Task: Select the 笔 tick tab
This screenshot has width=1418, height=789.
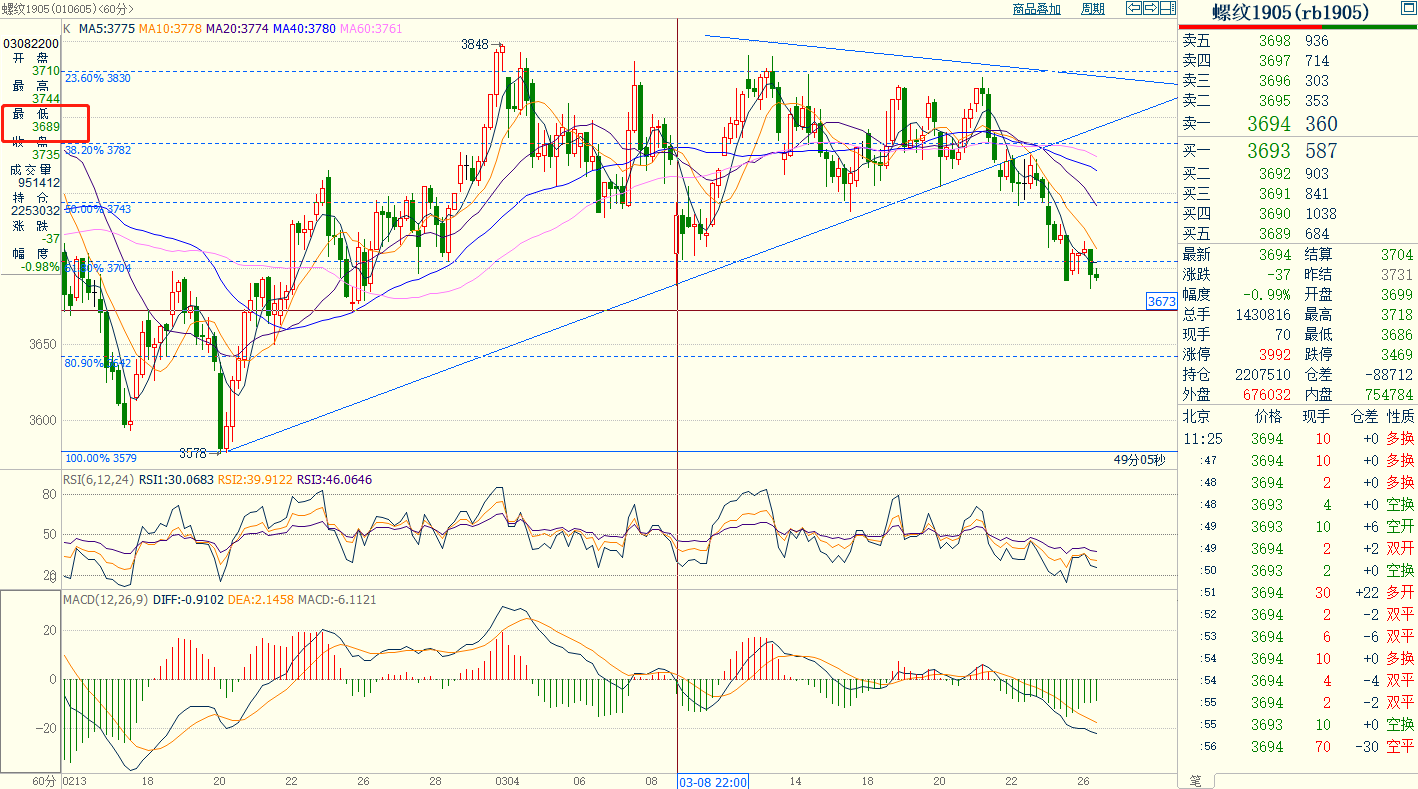Action: tap(1195, 780)
